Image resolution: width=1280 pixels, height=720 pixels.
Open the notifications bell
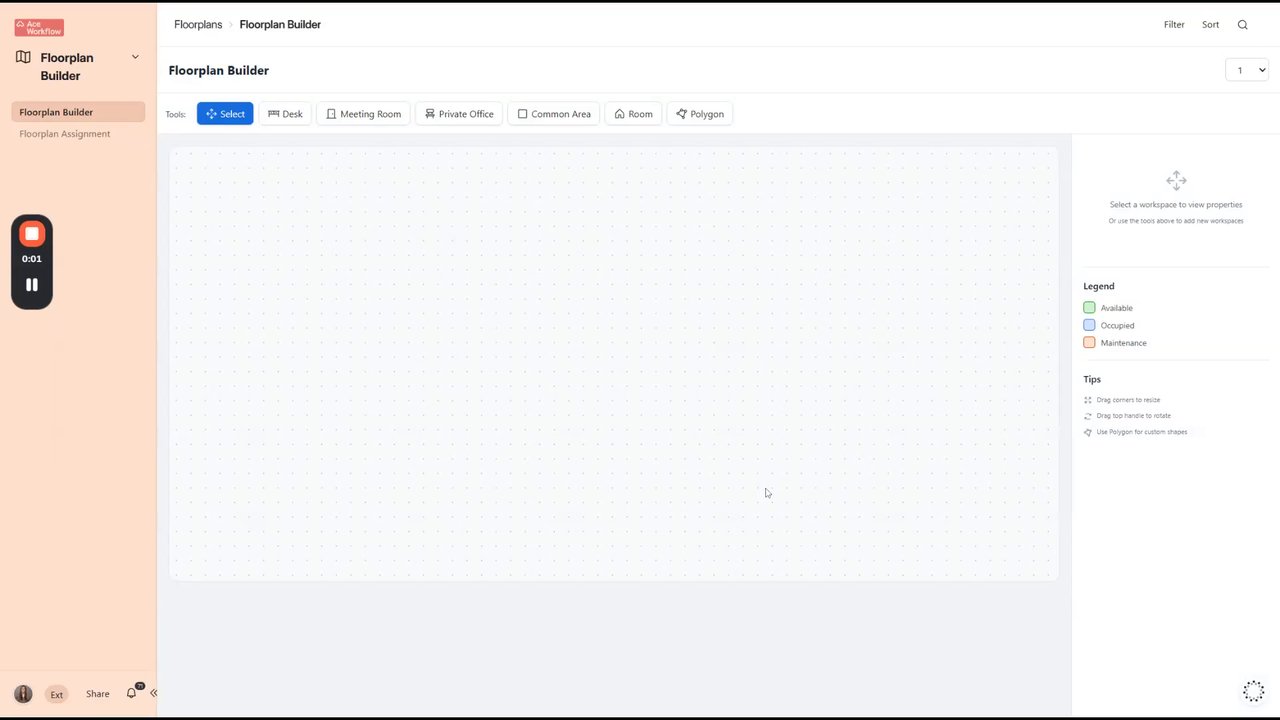coord(131,693)
